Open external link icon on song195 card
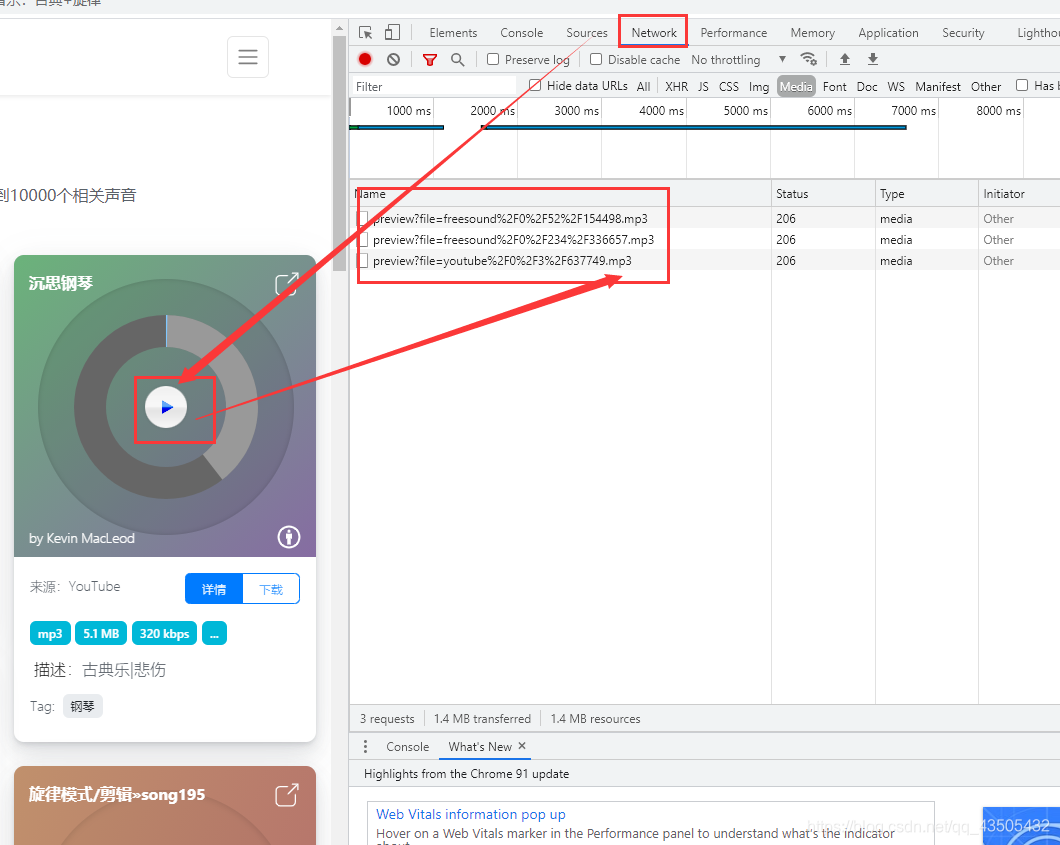The image size is (1060, 845). (287, 795)
